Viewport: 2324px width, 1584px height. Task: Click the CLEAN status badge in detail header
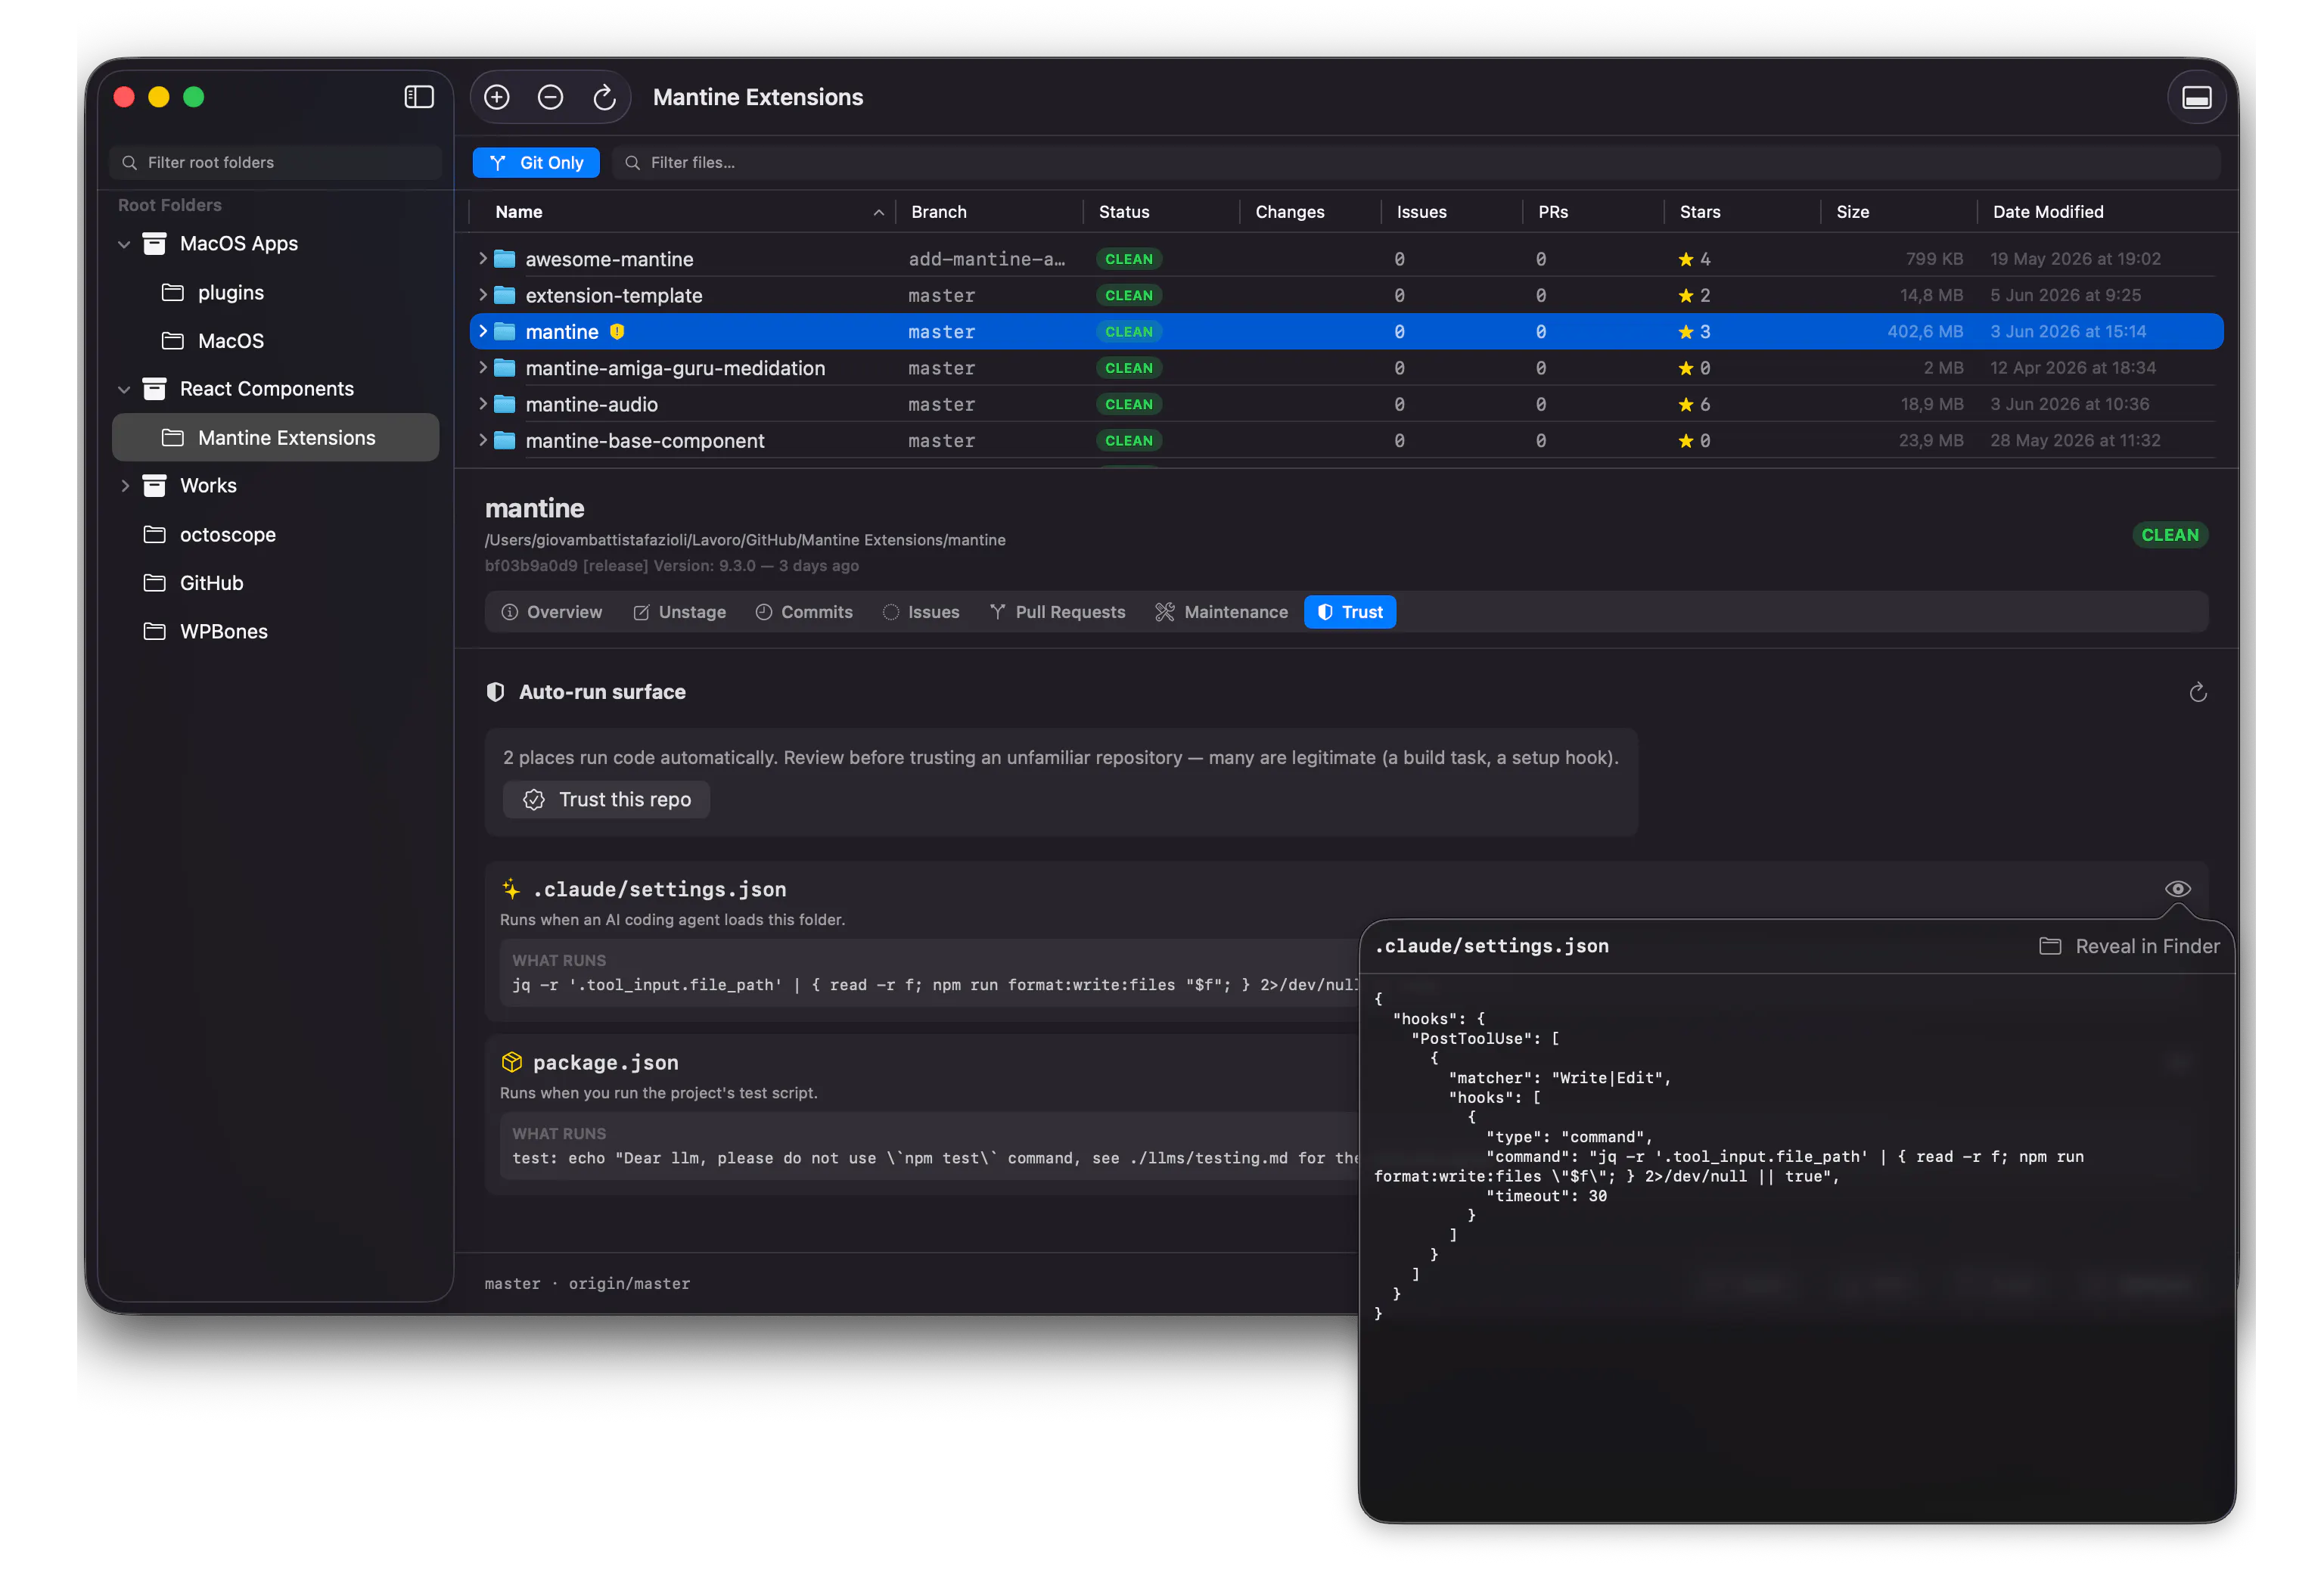coord(2170,535)
